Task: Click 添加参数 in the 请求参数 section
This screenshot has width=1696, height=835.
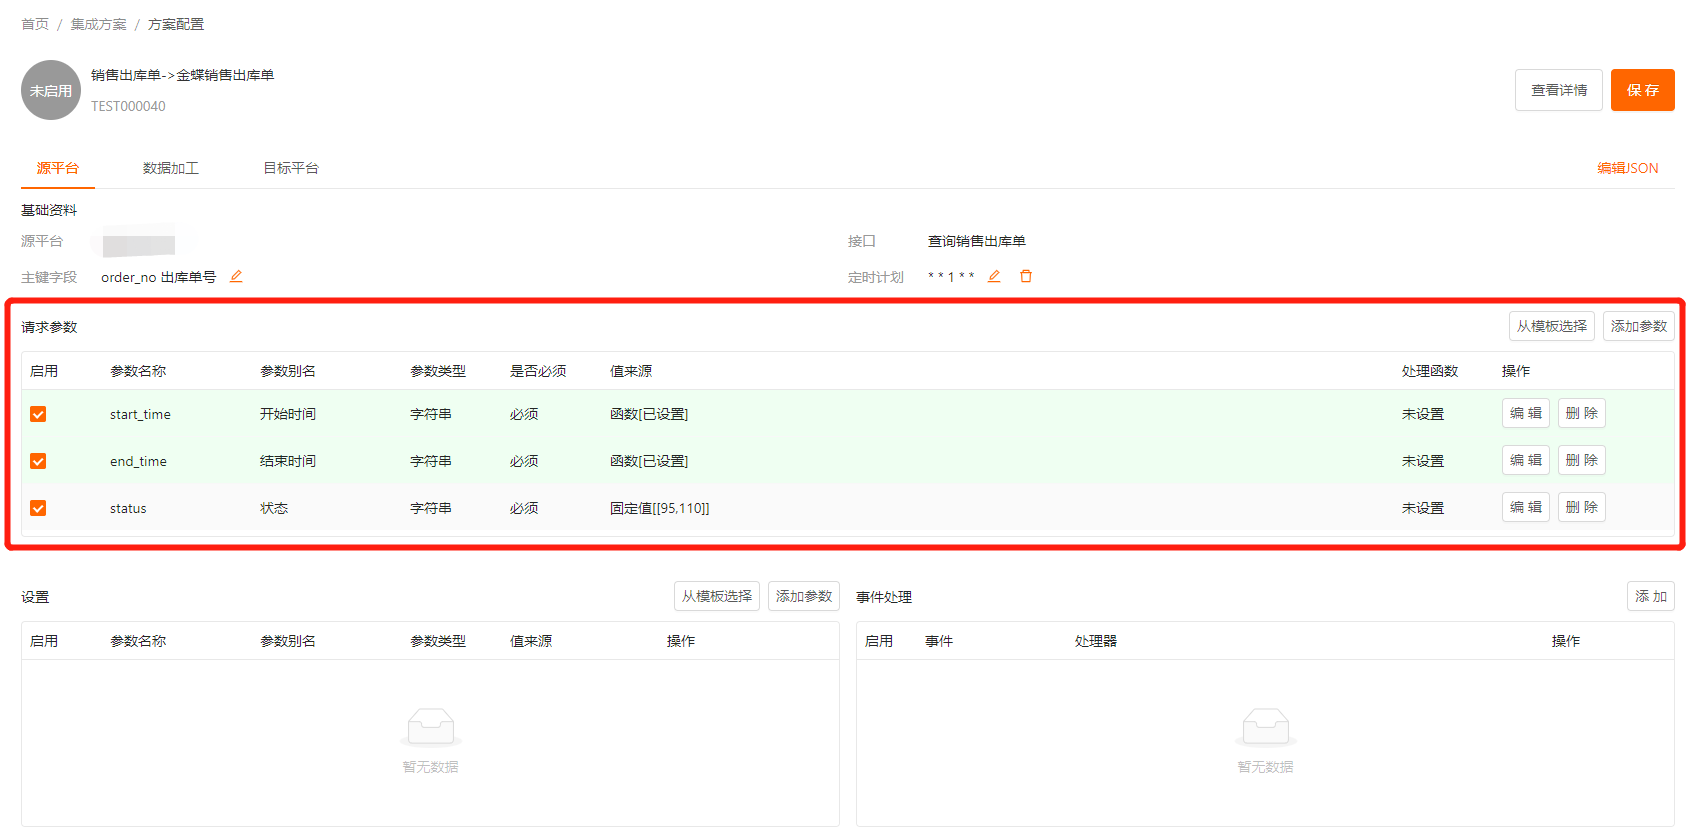Action: coord(1638,326)
